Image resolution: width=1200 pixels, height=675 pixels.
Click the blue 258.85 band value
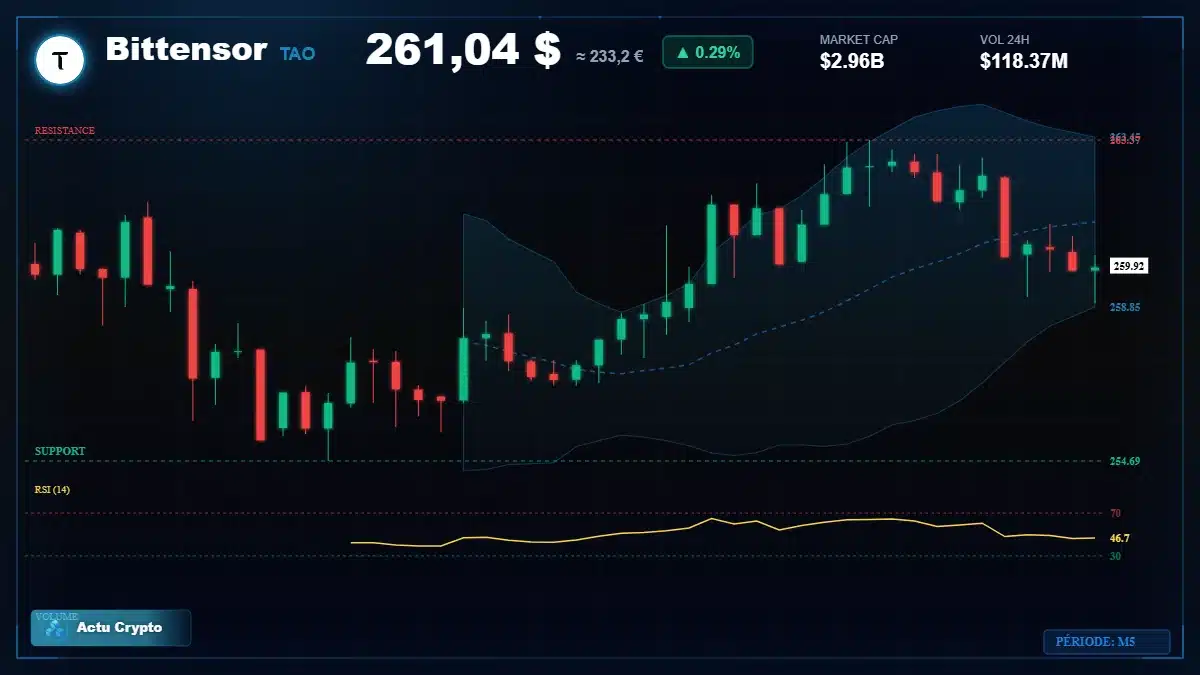1125,307
